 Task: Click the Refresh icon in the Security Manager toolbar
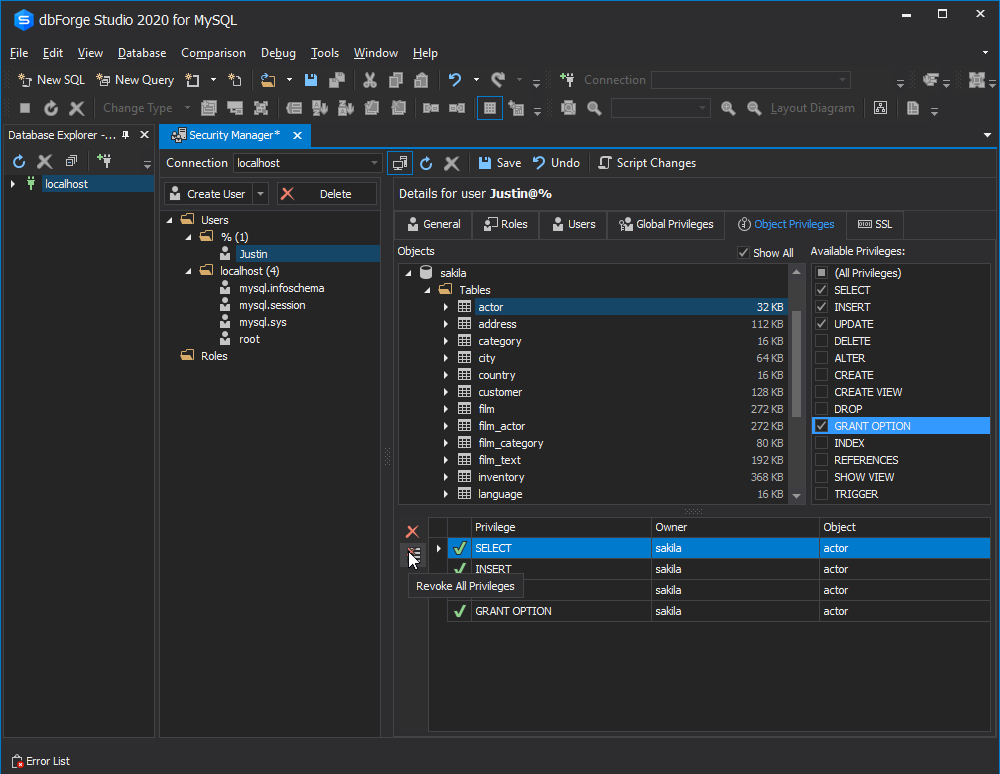pyautogui.click(x=427, y=162)
